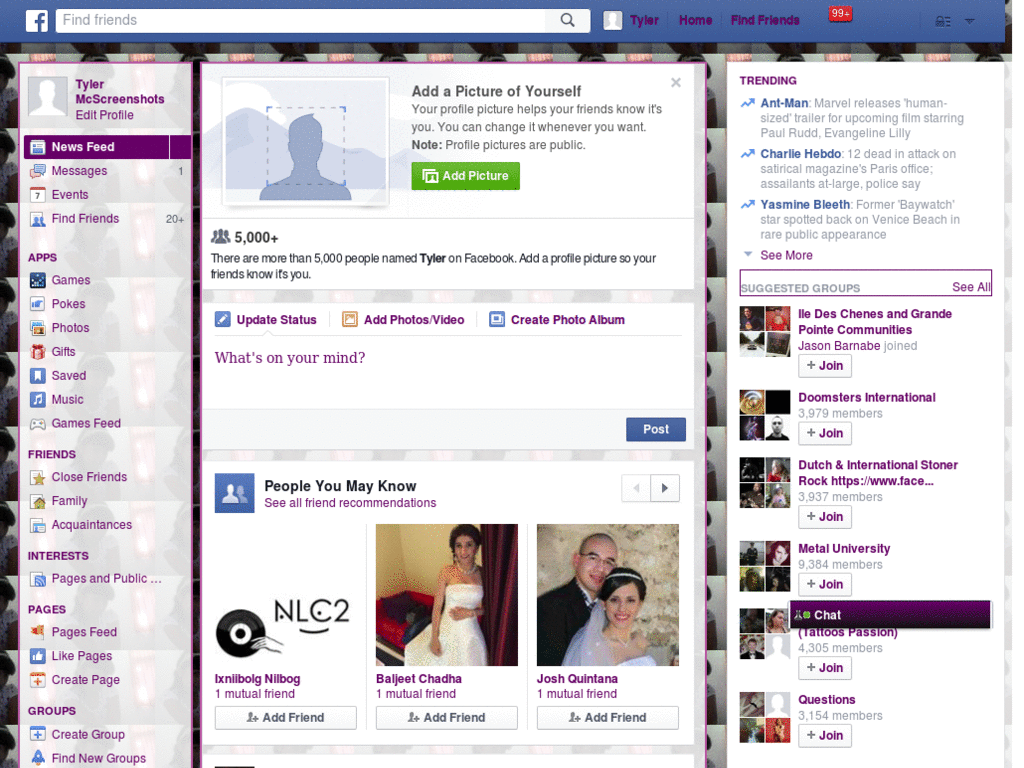Click the News Feed sidebar icon
Viewport: 1024px width, 768px height.
pyautogui.click(x=38, y=147)
